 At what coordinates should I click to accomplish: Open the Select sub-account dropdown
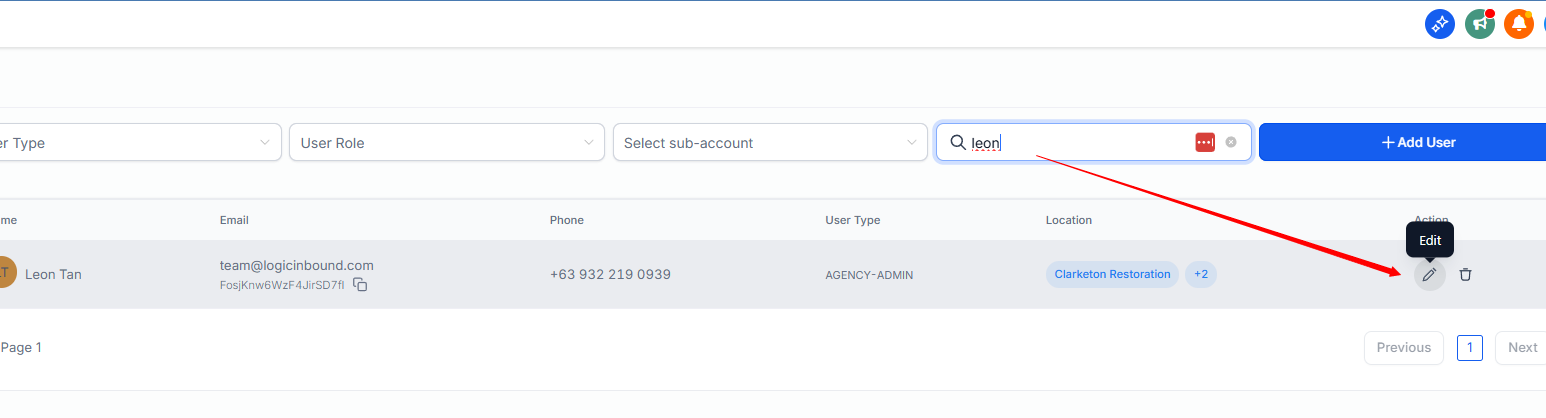[x=770, y=142]
